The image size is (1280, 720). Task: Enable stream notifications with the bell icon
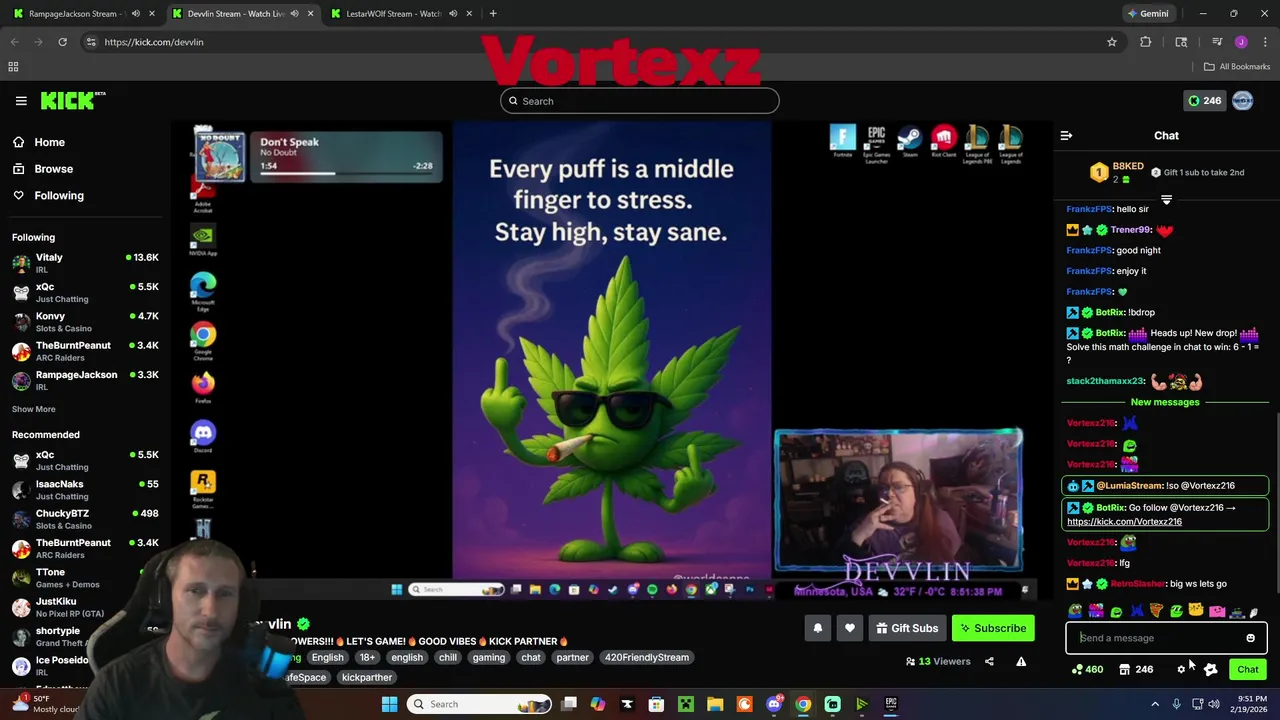[818, 628]
